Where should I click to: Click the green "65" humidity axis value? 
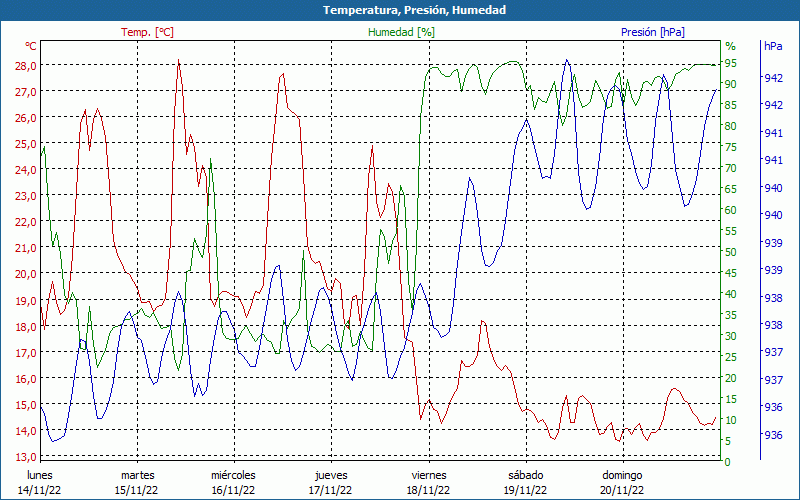tap(731, 189)
